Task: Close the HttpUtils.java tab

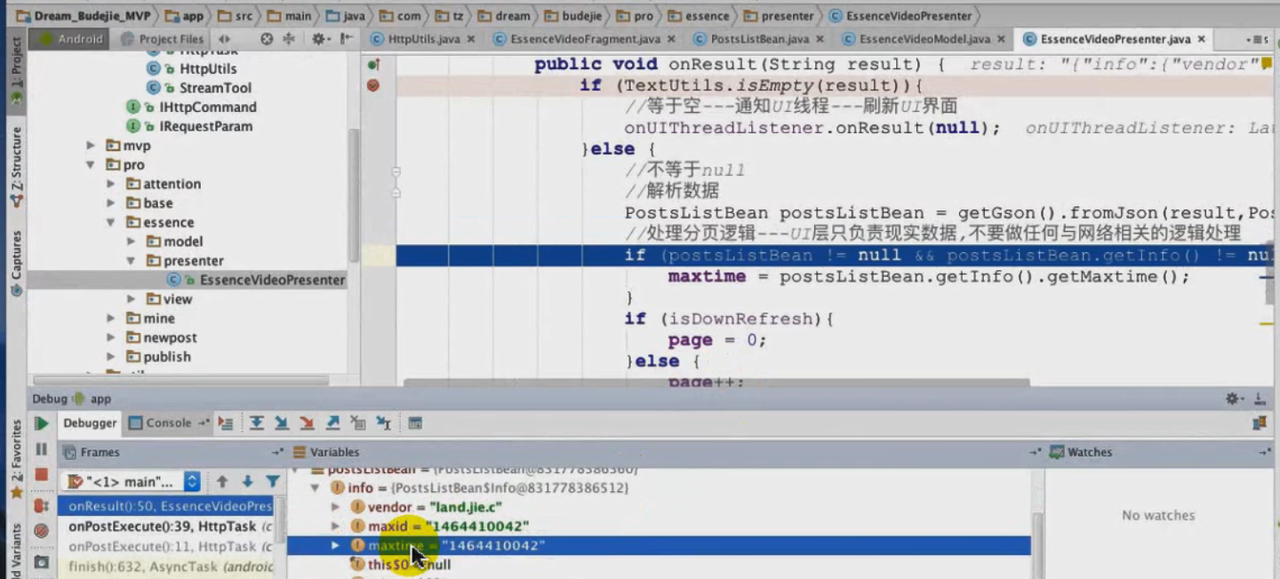Action: coord(472,40)
